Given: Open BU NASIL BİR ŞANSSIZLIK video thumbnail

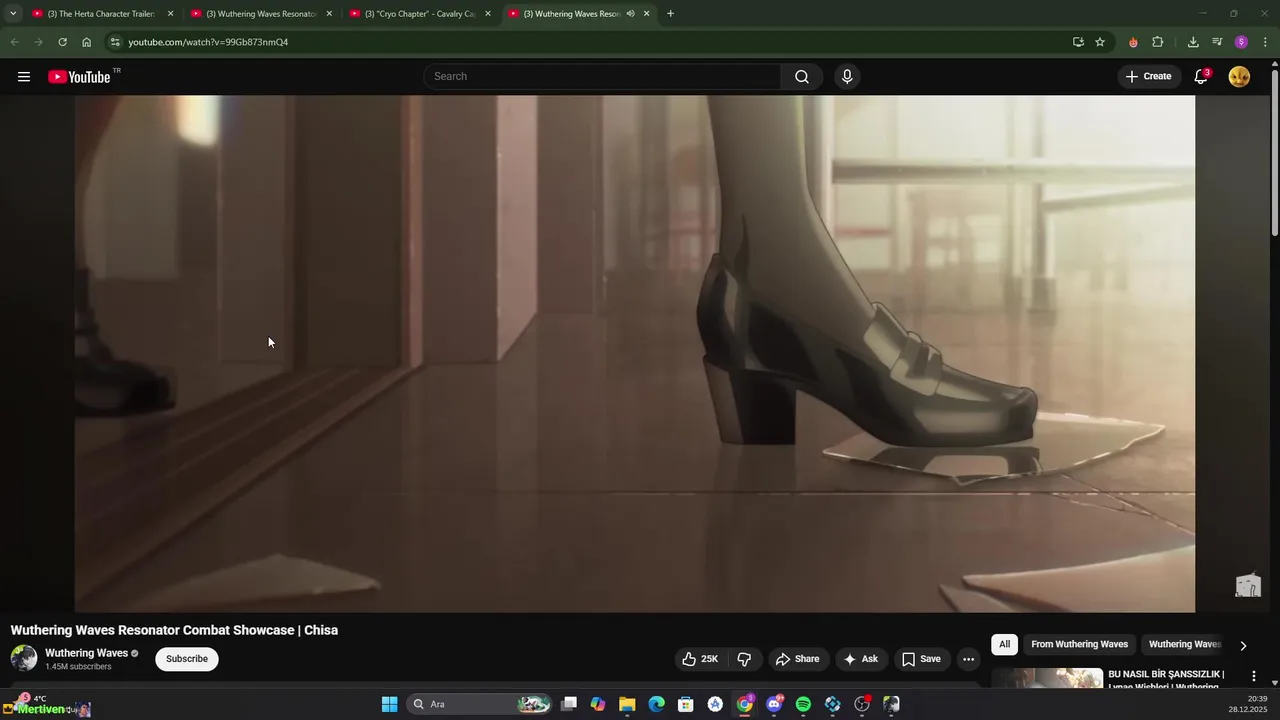Looking at the screenshot, I should pos(1047,678).
